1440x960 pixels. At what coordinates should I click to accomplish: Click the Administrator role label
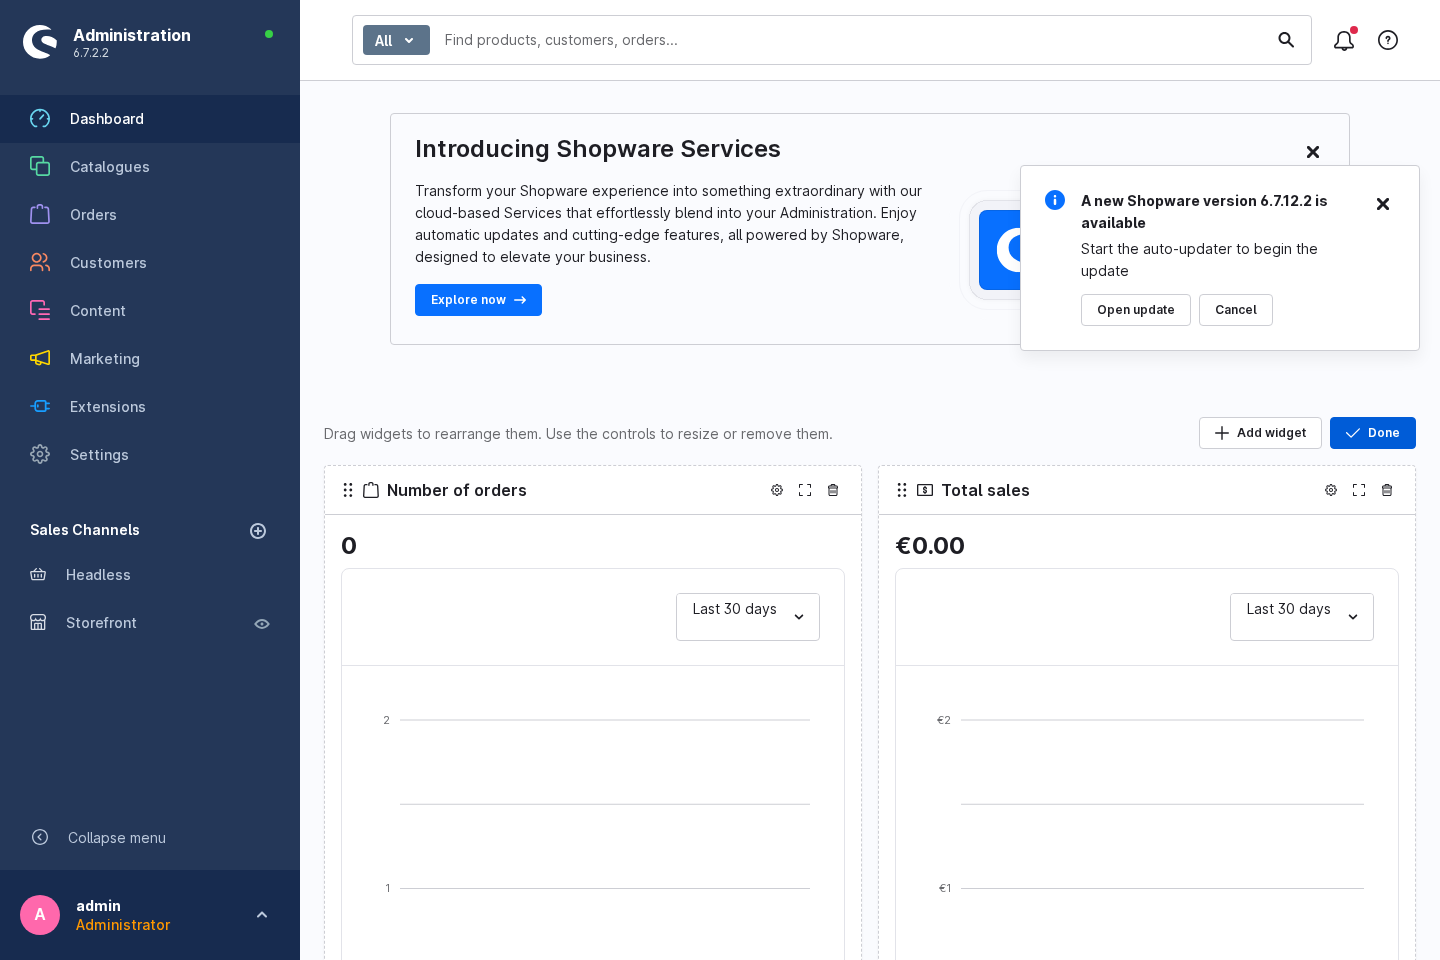123,925
